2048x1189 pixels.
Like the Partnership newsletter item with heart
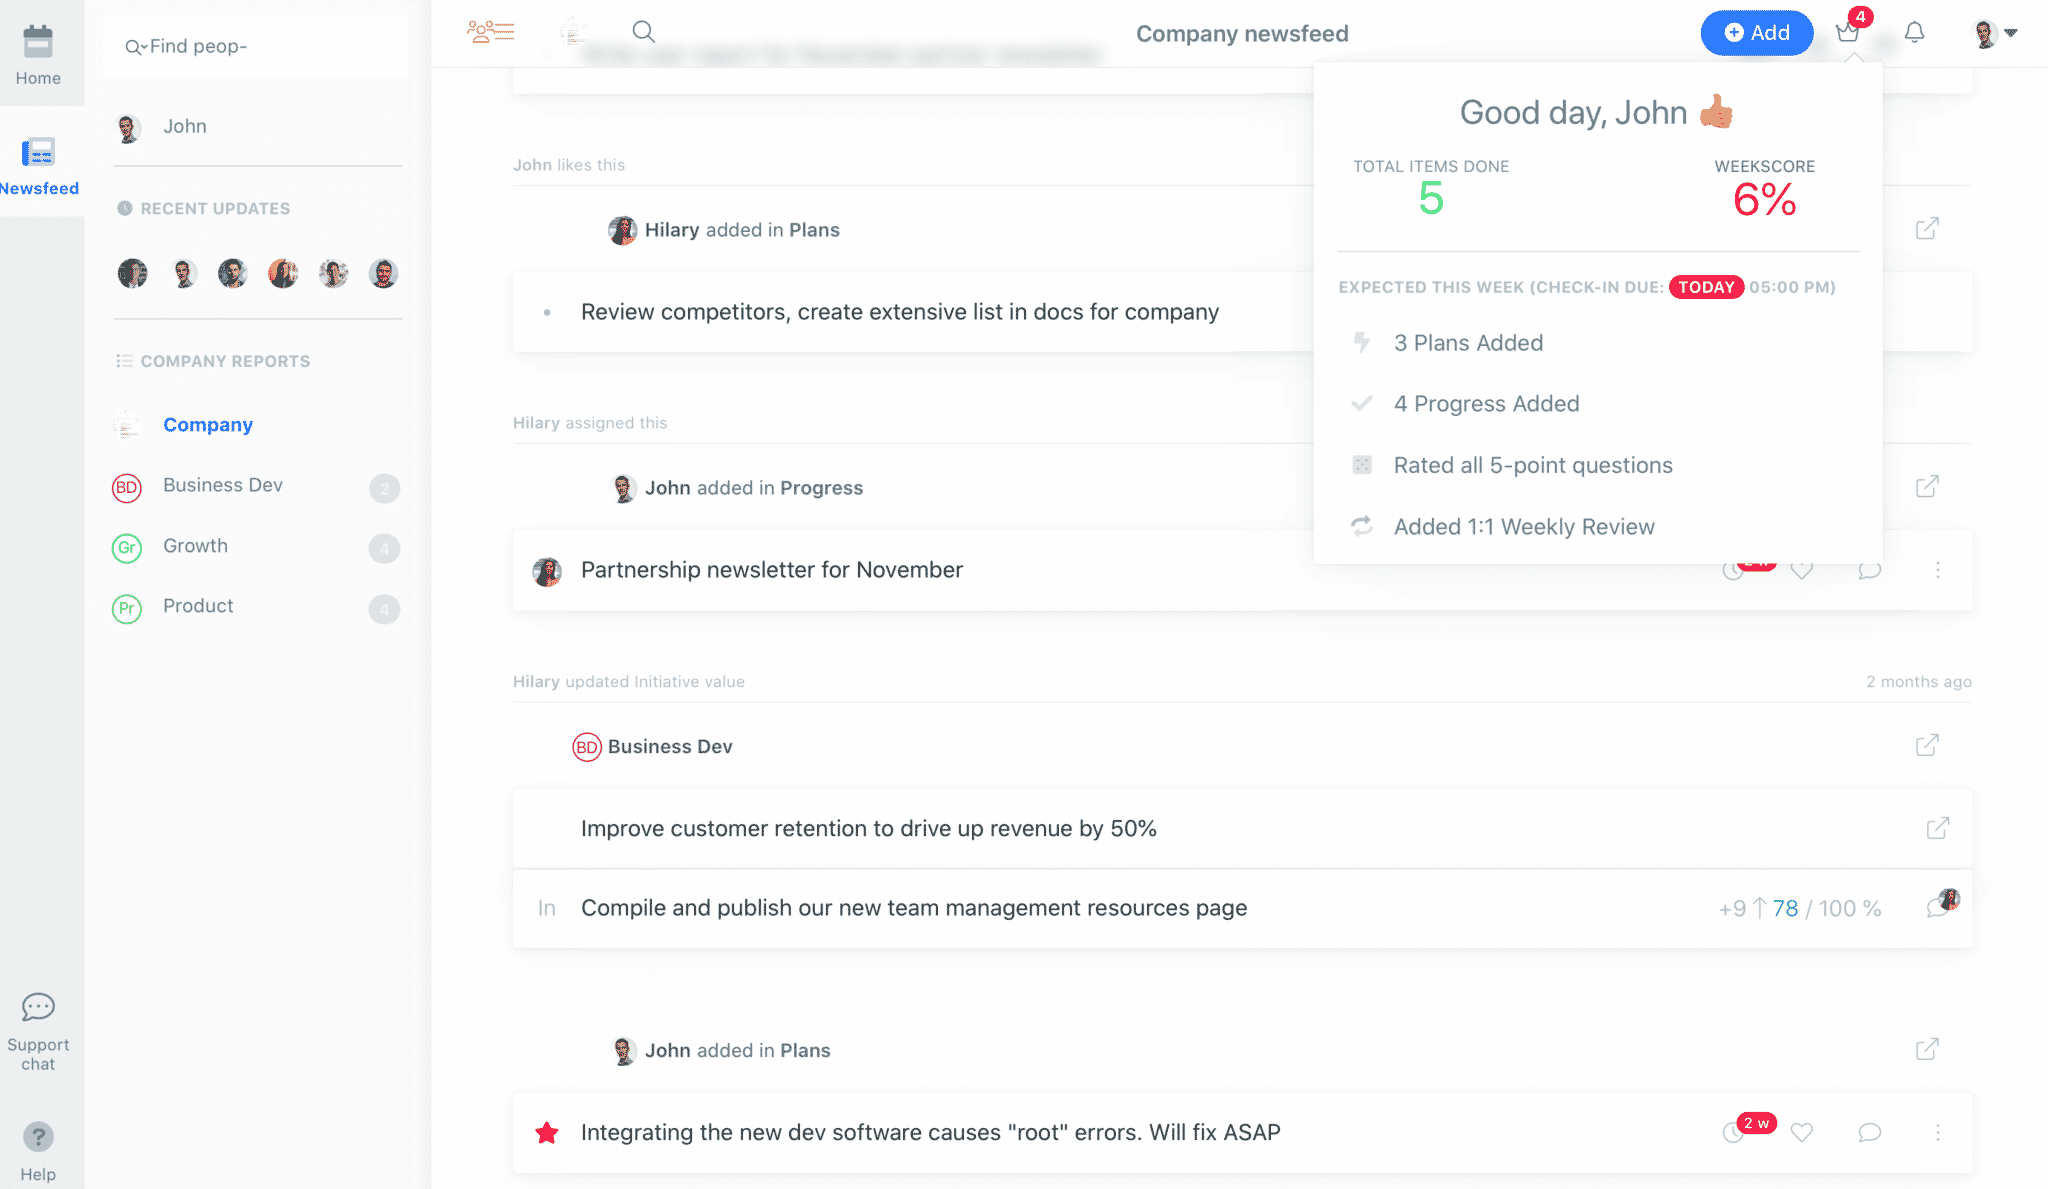1802,571
